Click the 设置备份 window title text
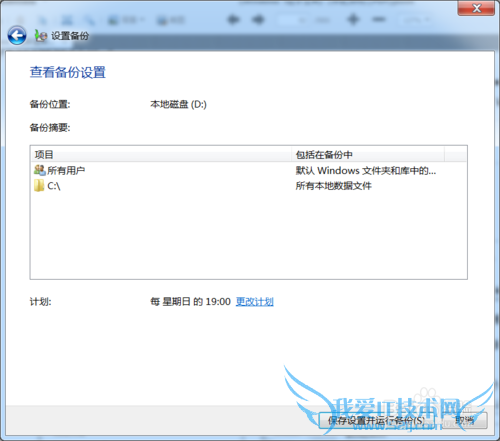Image resolution: width=500 pixels, height=441 pixels. [x=70, y=36]
